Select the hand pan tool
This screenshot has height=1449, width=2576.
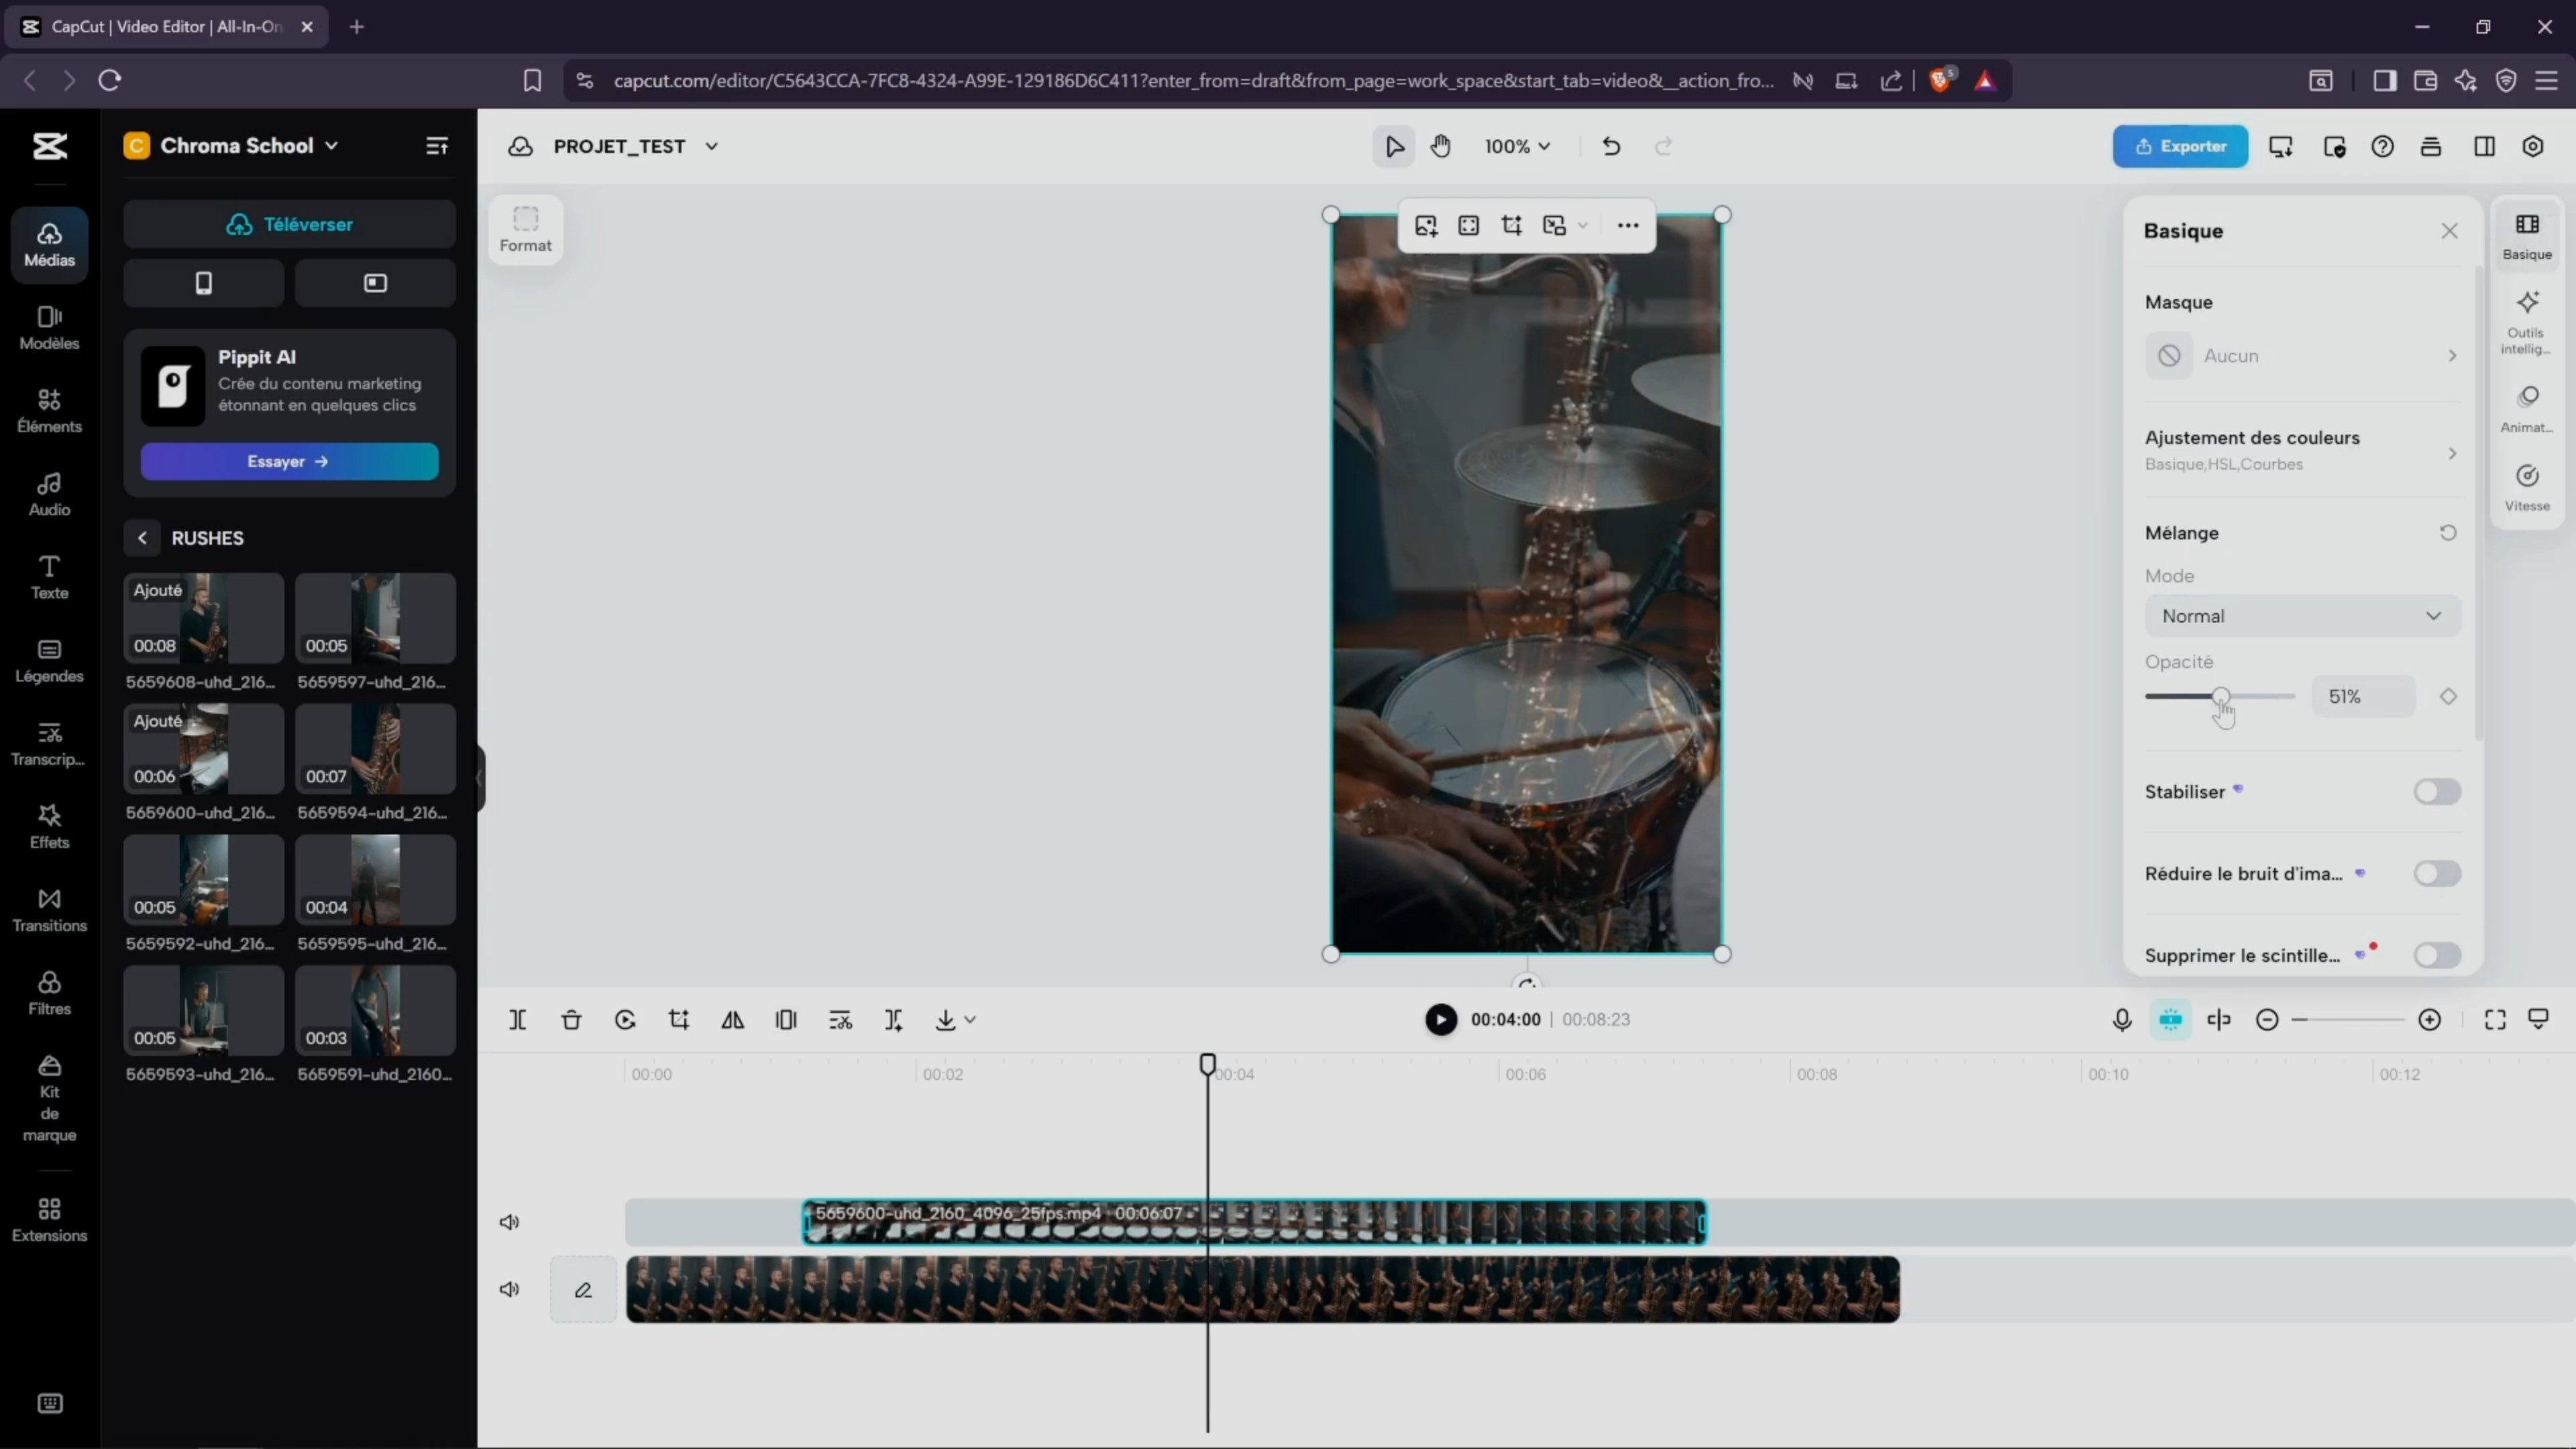click(1440, 146)
